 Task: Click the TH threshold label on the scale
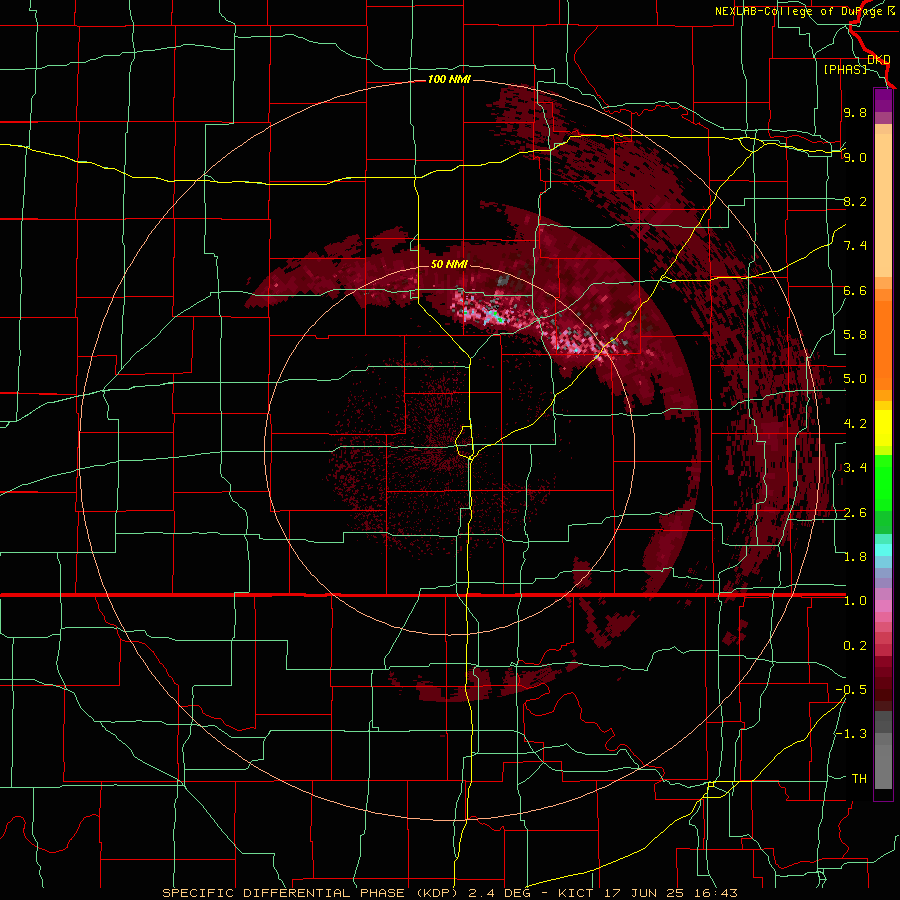pos(859,779)
